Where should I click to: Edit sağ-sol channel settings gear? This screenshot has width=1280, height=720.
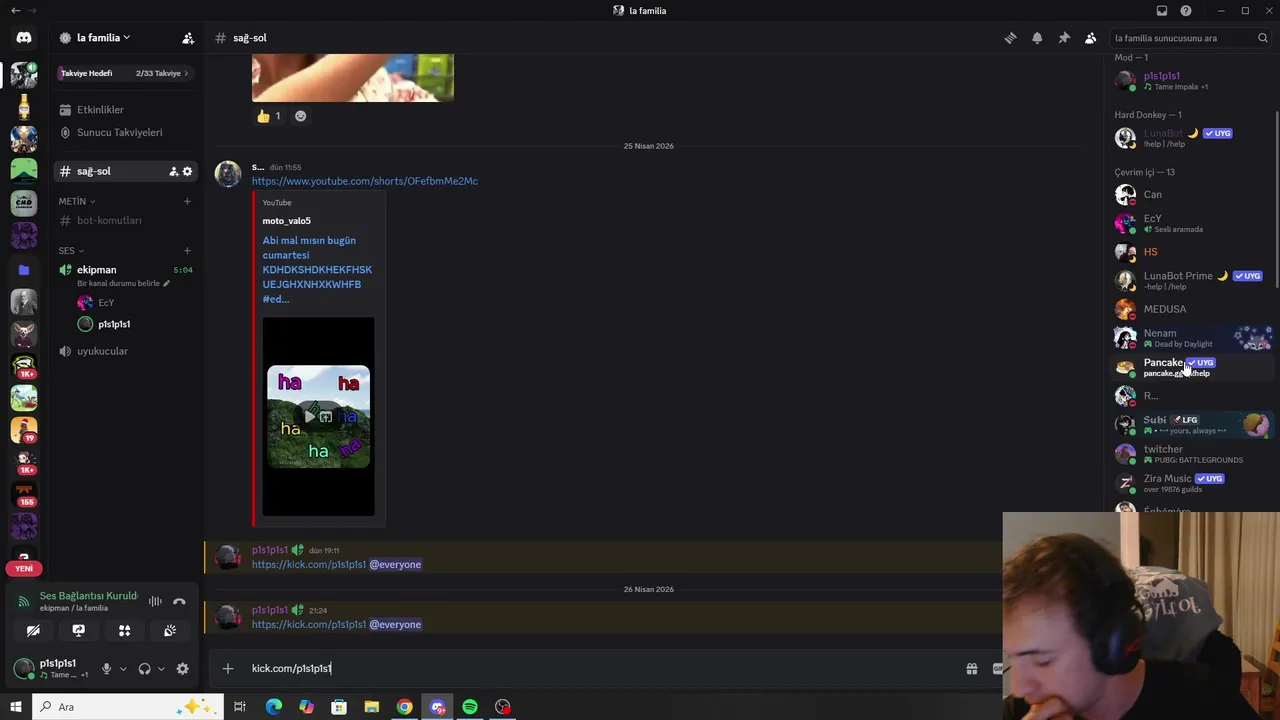tap(187, 171)
